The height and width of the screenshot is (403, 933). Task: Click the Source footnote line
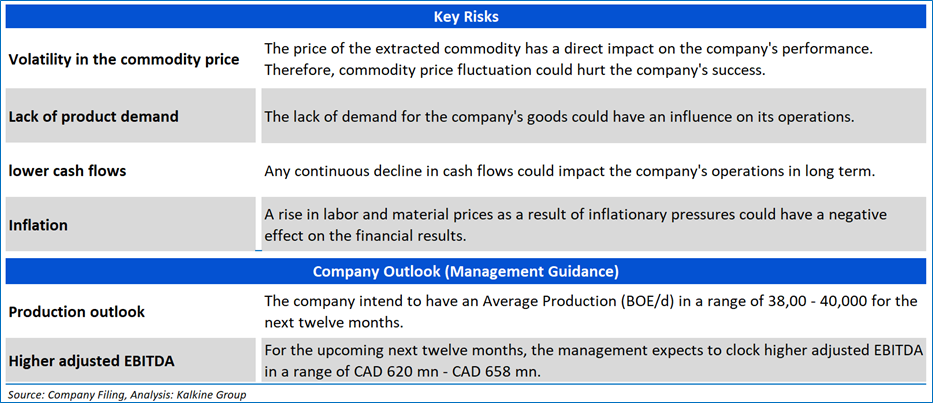[127, 394]
